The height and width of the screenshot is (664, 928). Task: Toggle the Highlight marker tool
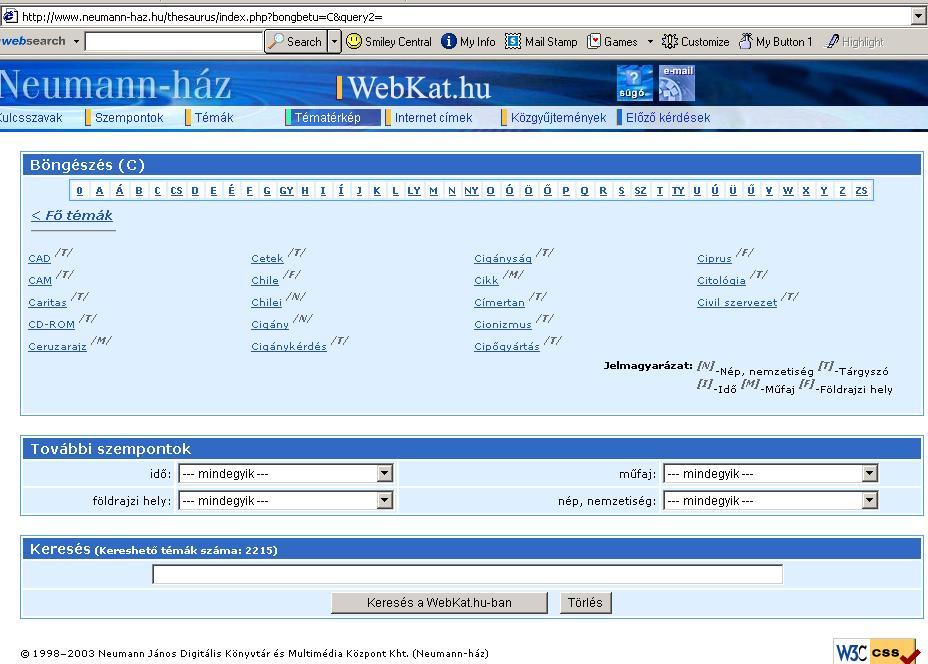[x=855, y=41]
